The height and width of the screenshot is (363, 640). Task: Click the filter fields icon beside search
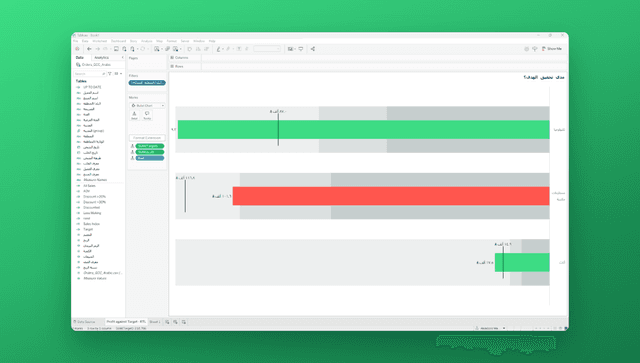click(110, 73)
